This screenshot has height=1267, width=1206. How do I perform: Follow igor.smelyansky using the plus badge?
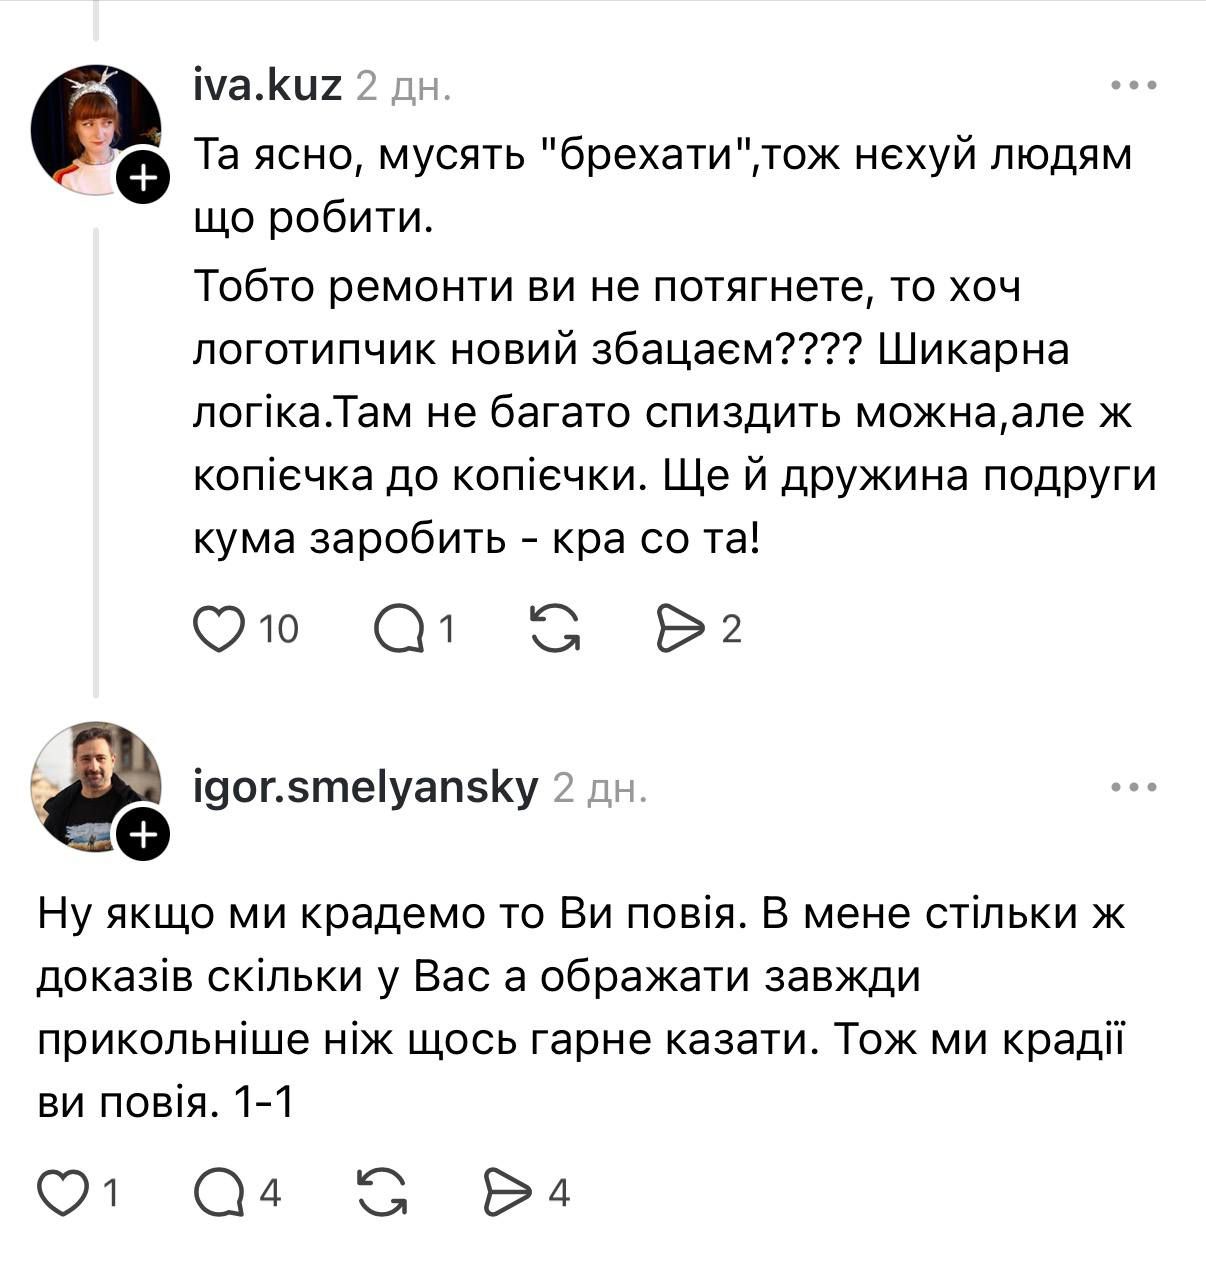tap(143, 834)
